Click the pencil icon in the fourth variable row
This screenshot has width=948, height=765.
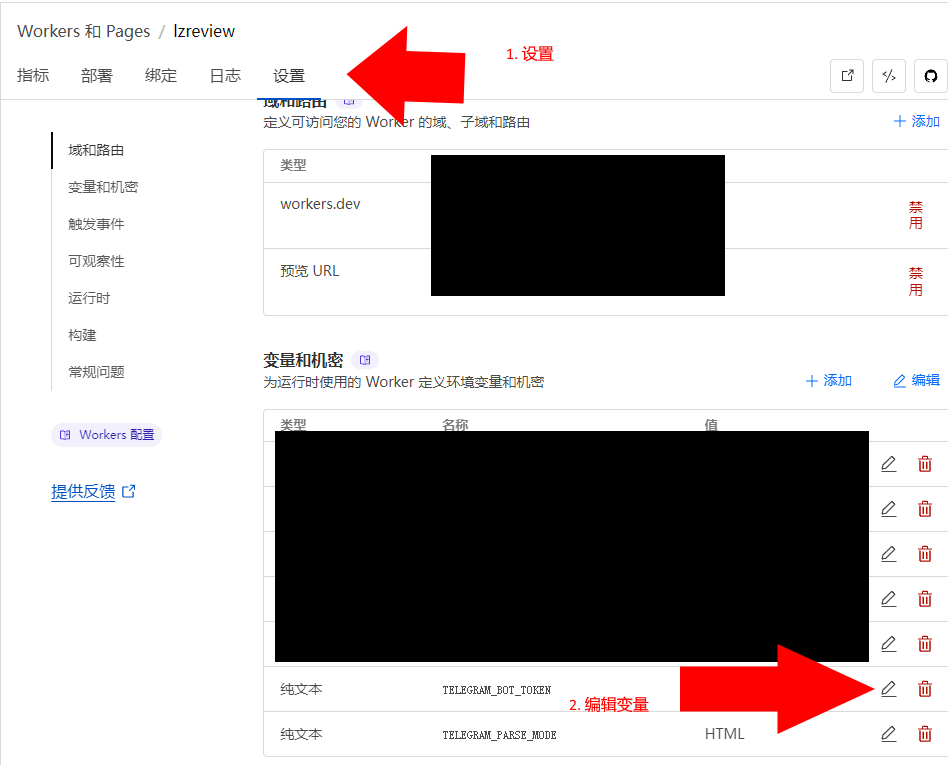888,599
